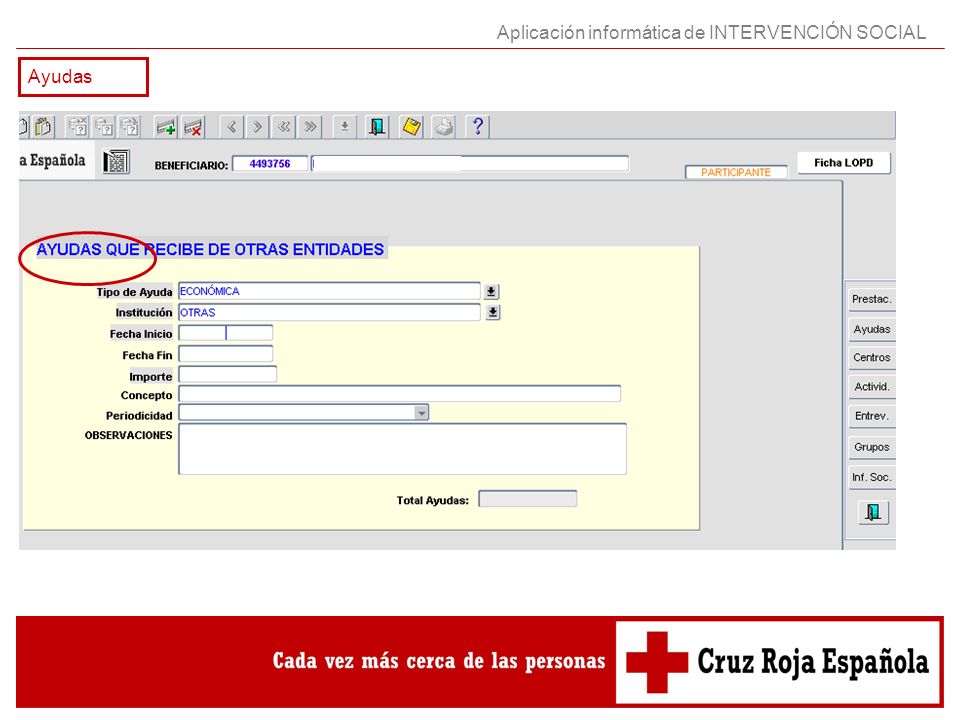The width and height of the screenshot is (960, 720).
Task: Open the Inf. Soc. side tab
Action: click(871, 478)
